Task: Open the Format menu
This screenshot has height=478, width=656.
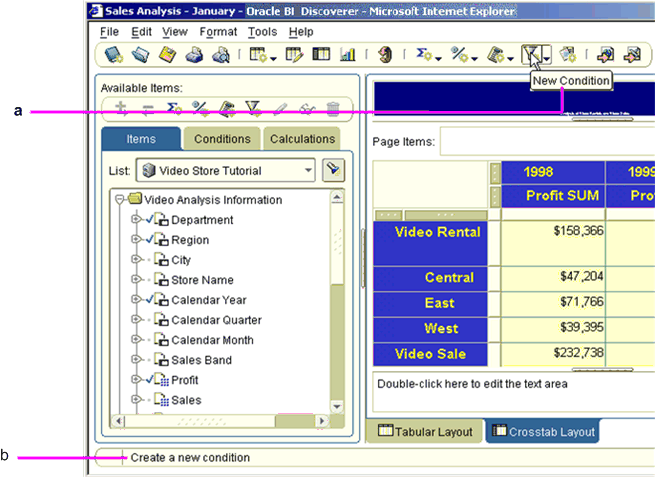Action: [x=218, y=32]
